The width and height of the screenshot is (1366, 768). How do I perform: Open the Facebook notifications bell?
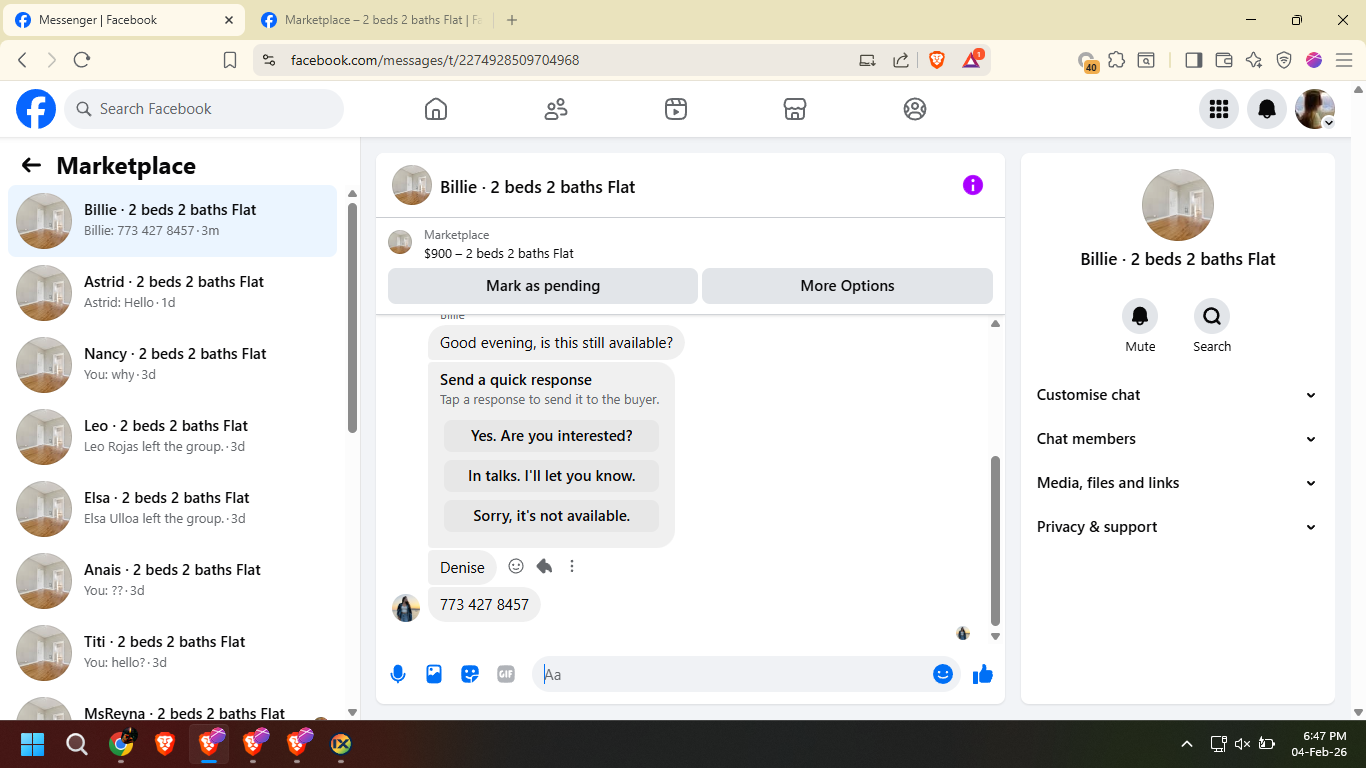[x=1267, y=109]
